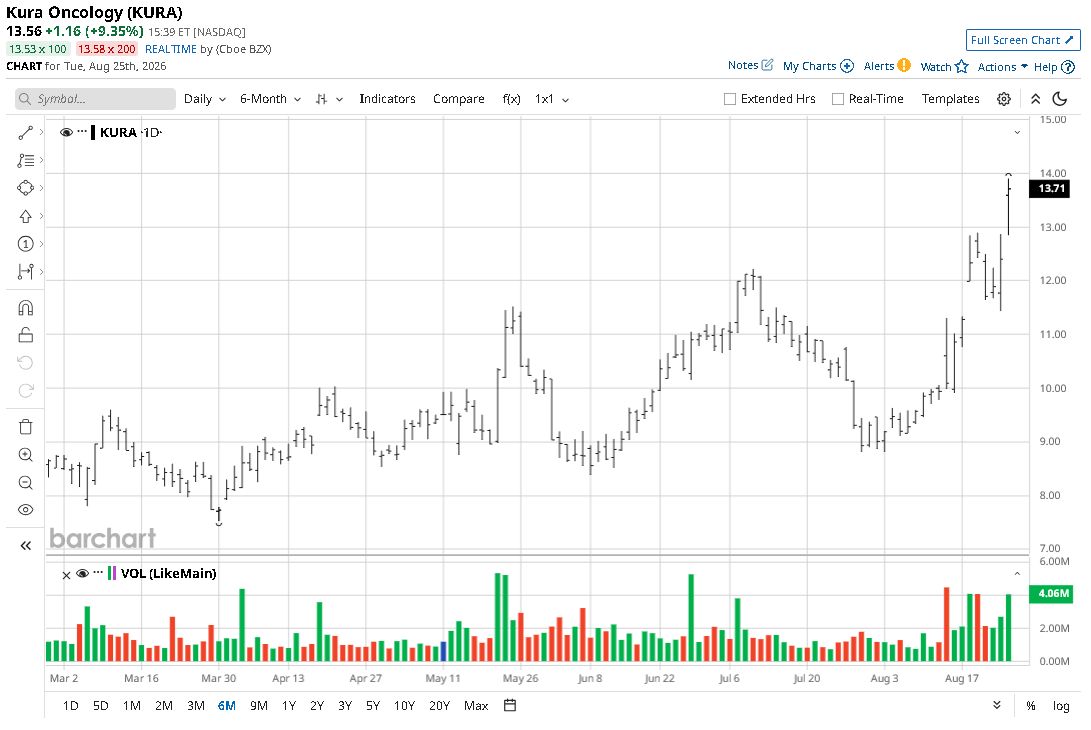Open the Actions dropdown
Screen dimensions: 1091x730
1002,67
